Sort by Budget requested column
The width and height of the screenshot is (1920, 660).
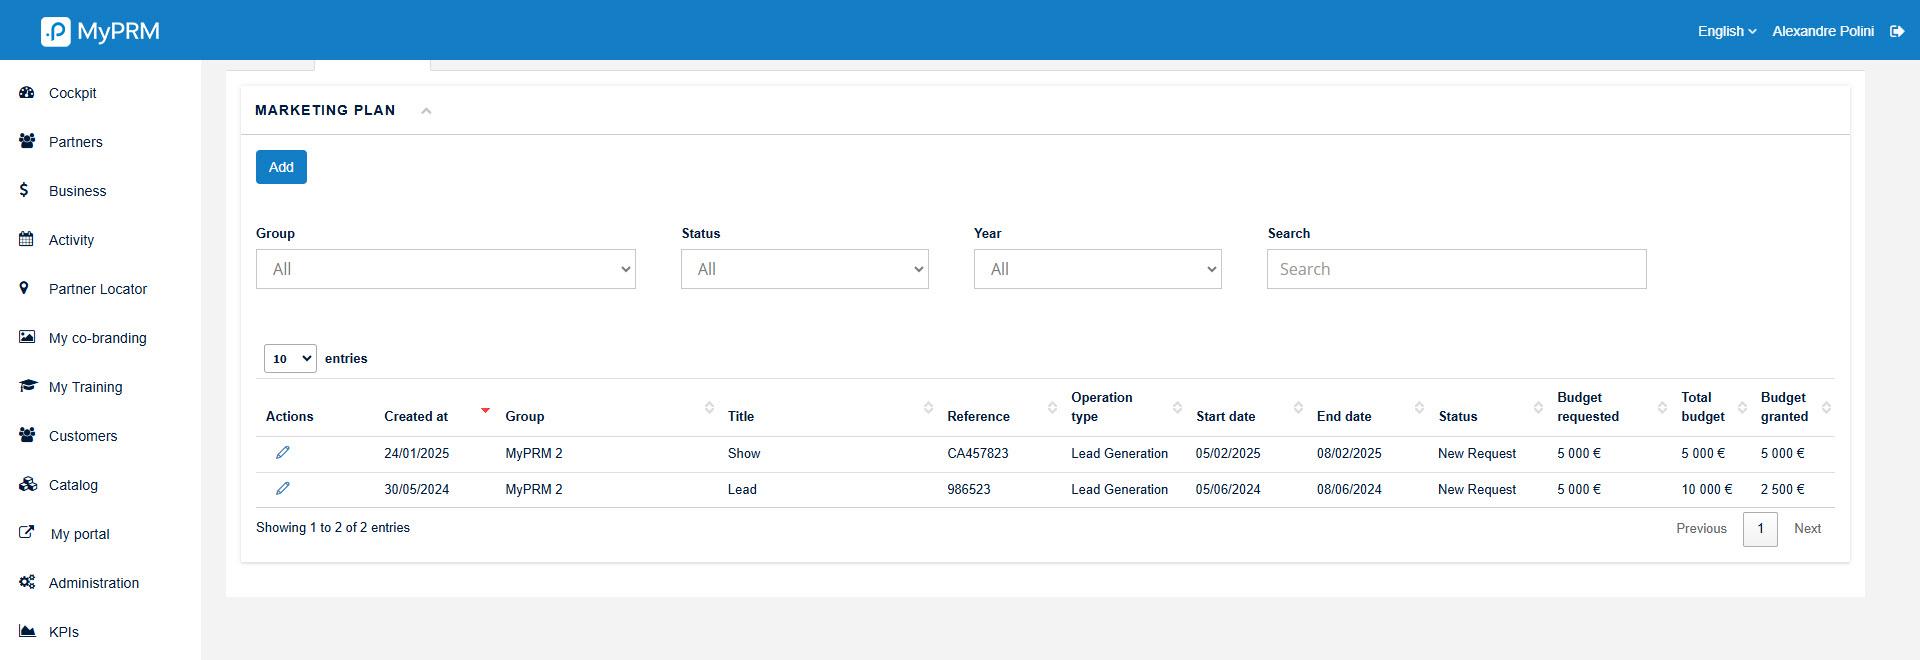tap(1587, 407)
